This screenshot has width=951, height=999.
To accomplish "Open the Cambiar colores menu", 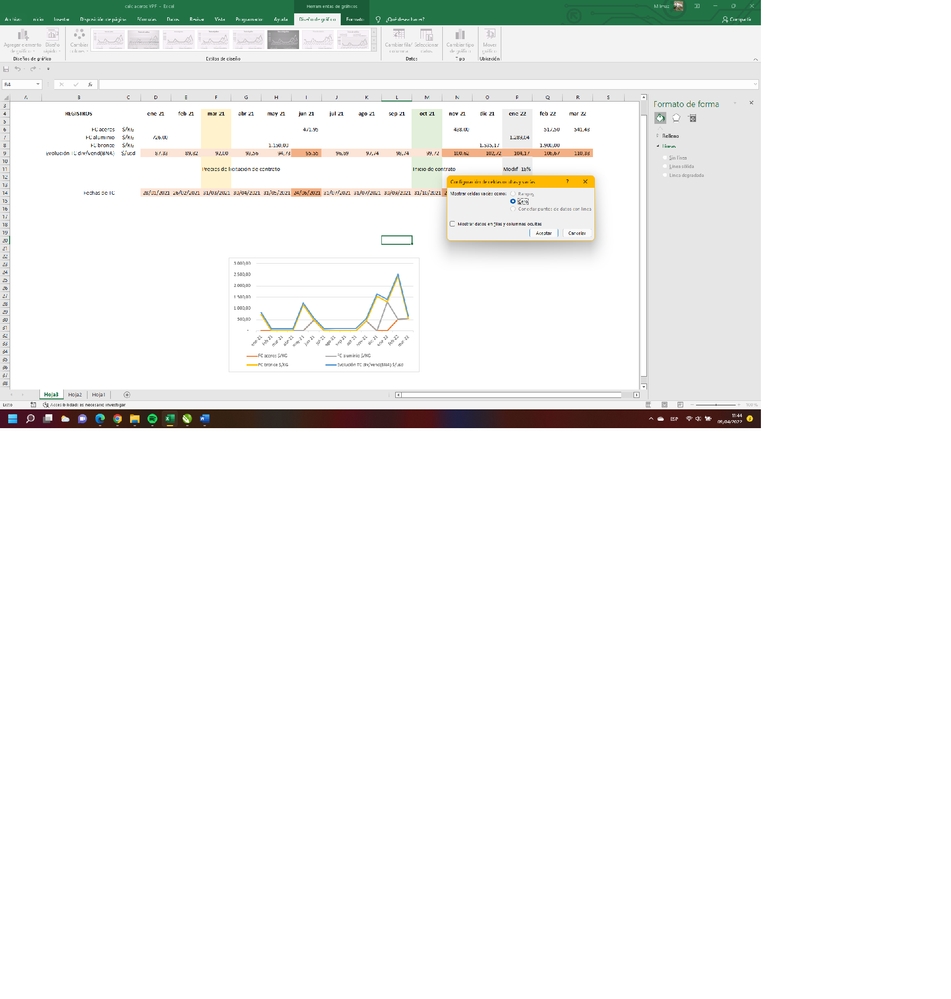I will tap(78, 40).
